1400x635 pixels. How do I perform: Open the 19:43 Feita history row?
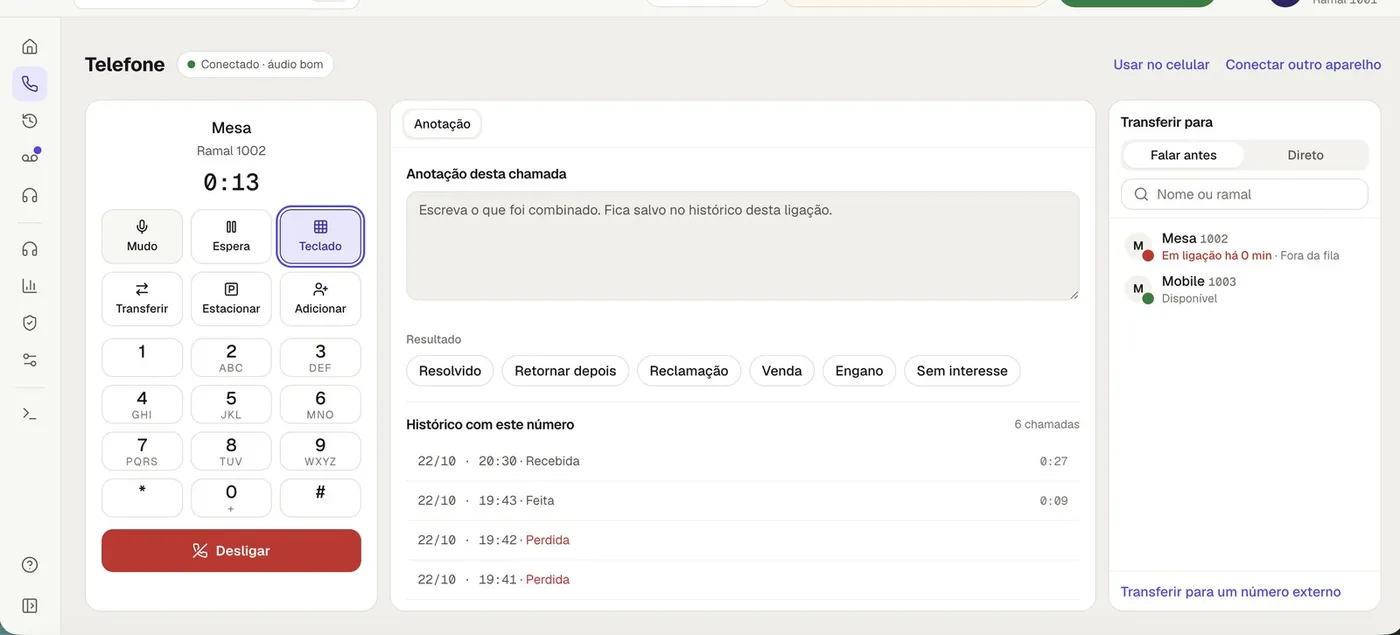tap(743, 501)
